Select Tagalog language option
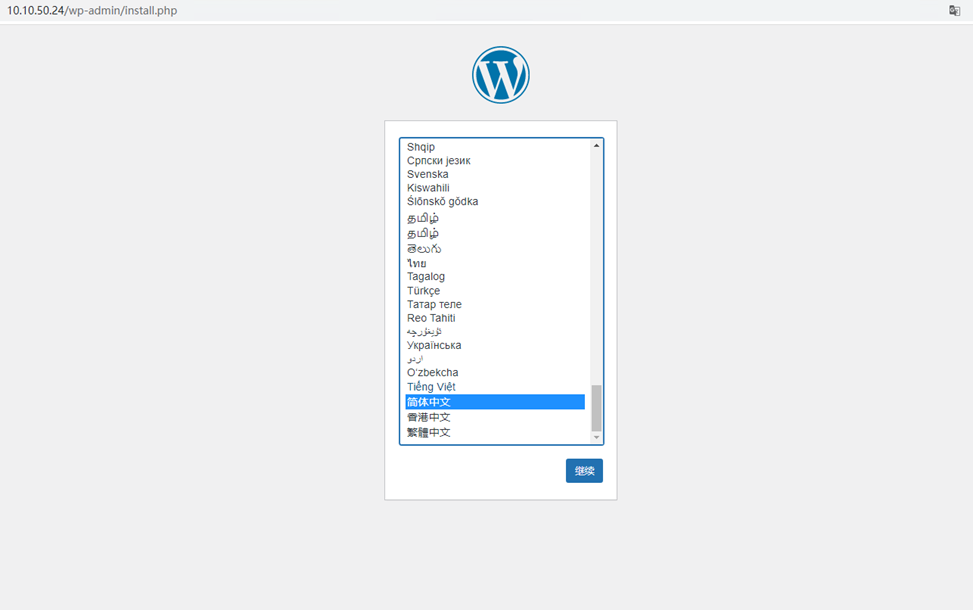The height and width of the screenshot is (610, 973). pyautogui.click(x=495, y=277)
